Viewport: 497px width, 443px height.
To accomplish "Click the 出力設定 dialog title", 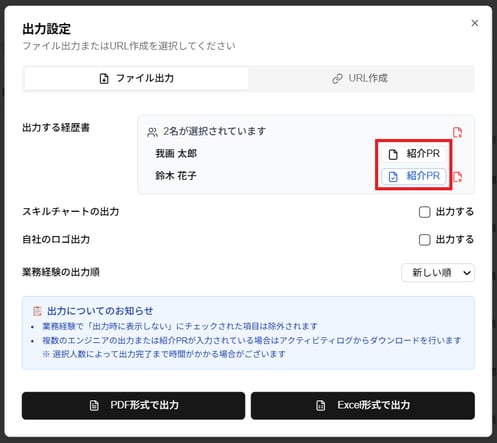I will point(46,29).
